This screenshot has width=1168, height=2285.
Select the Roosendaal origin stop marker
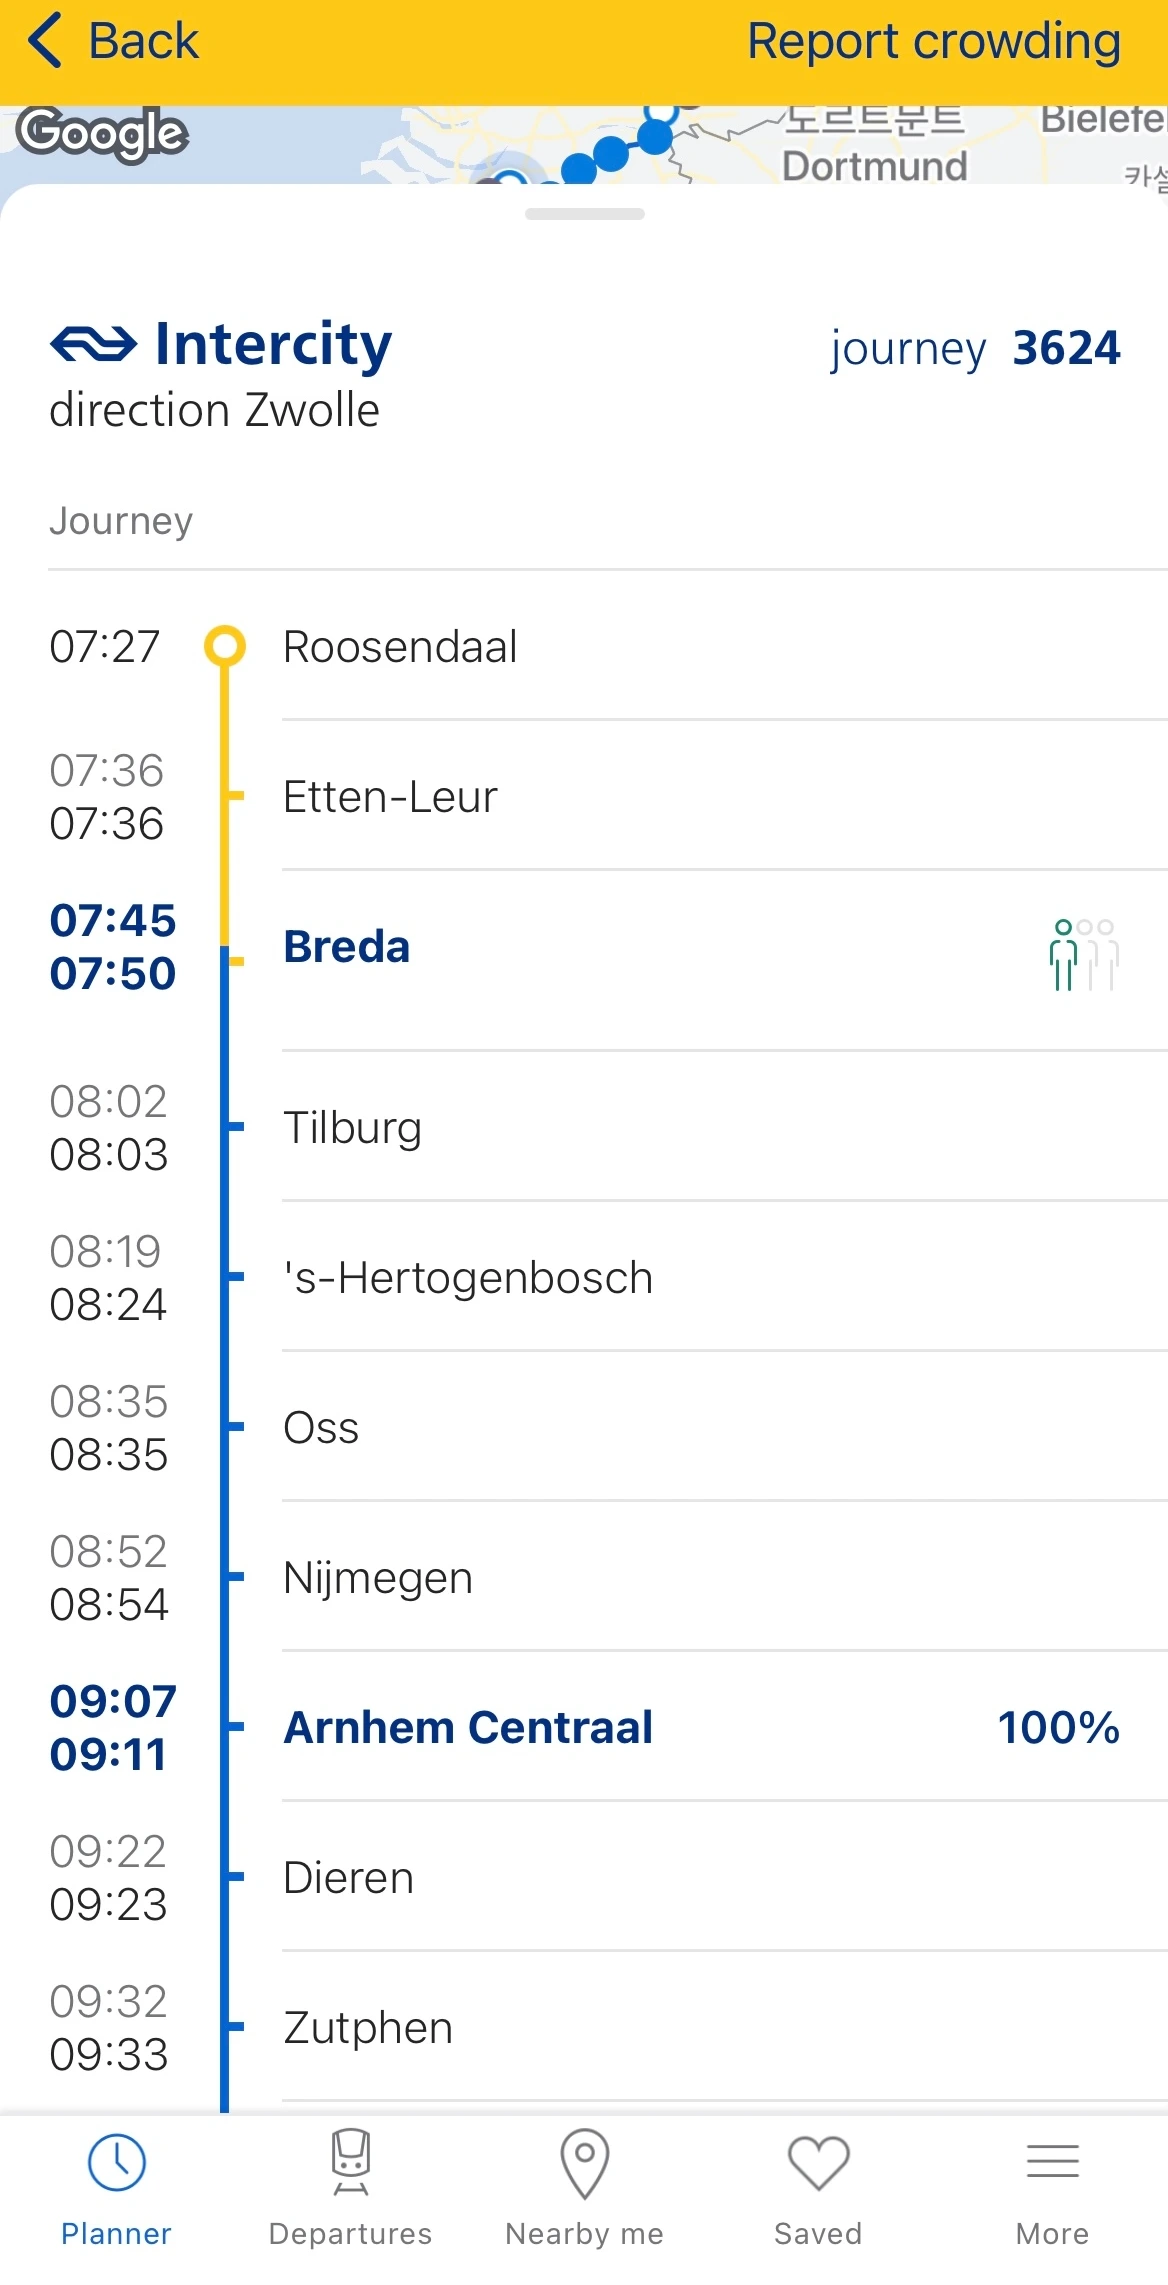pos(224,646)
